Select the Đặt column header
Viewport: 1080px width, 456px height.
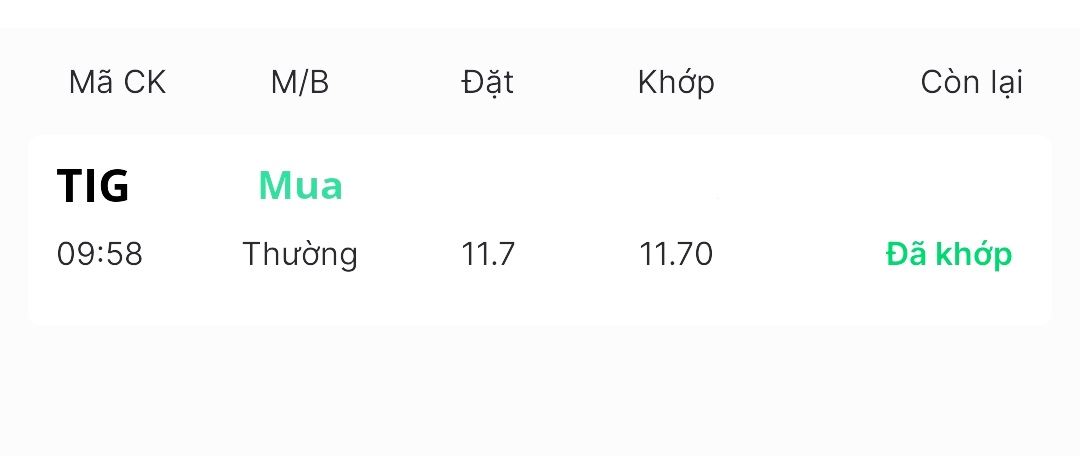pos(488,83)
